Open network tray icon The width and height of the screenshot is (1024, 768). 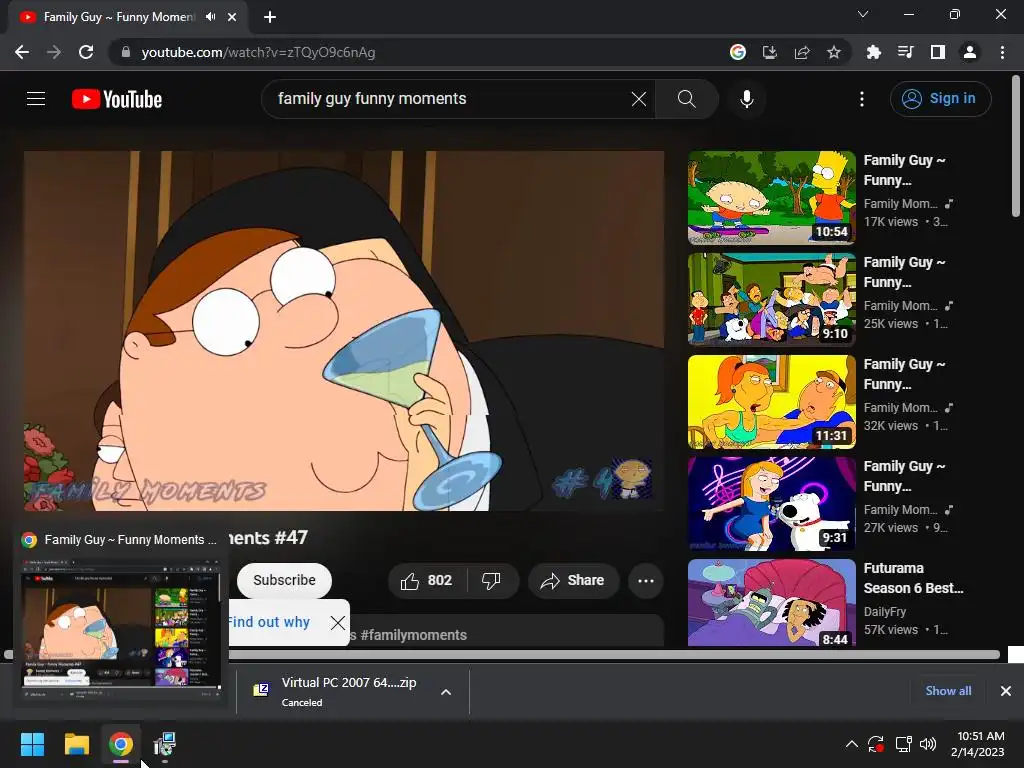point(903,744)
